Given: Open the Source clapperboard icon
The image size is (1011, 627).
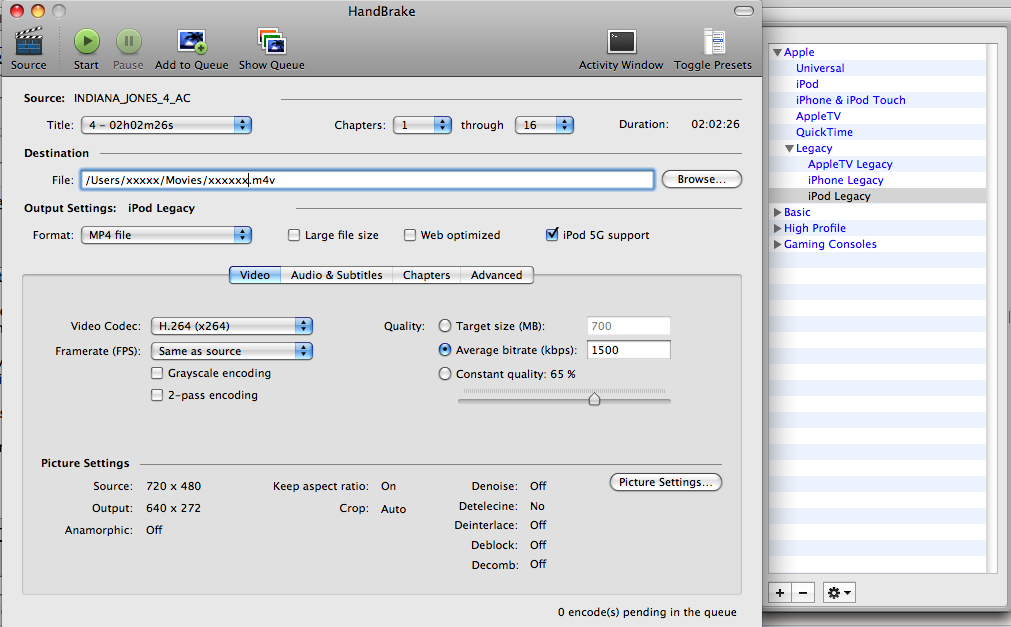Looking at the screenshot, I should [x=28, y=42].
